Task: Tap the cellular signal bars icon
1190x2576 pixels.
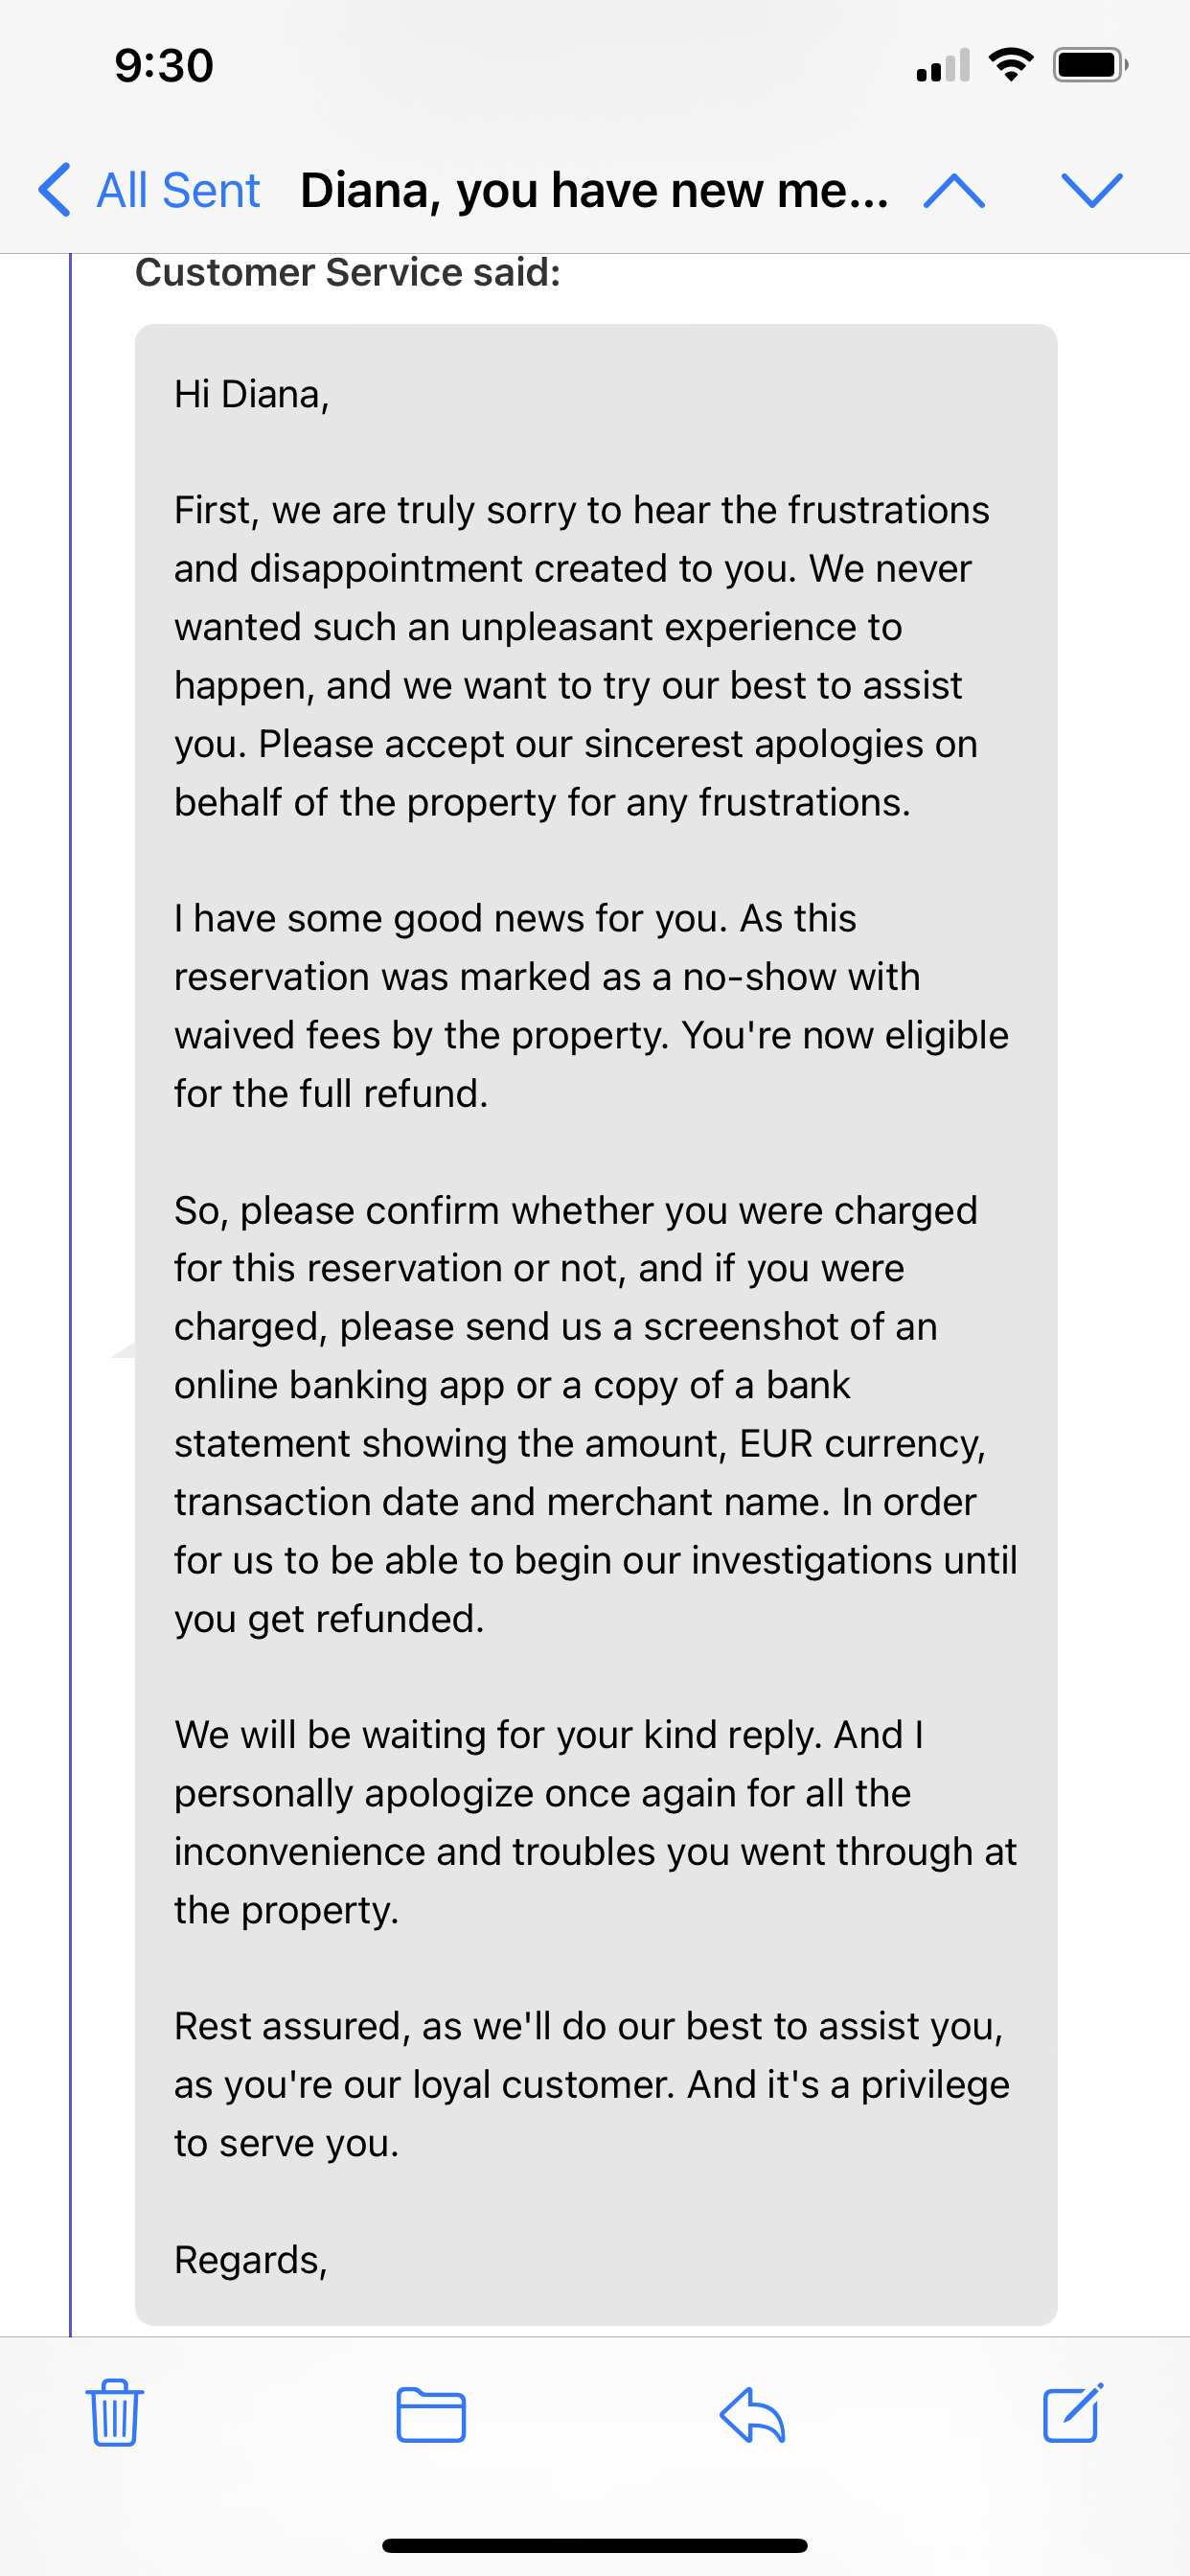Action: [x=941, y=66]
